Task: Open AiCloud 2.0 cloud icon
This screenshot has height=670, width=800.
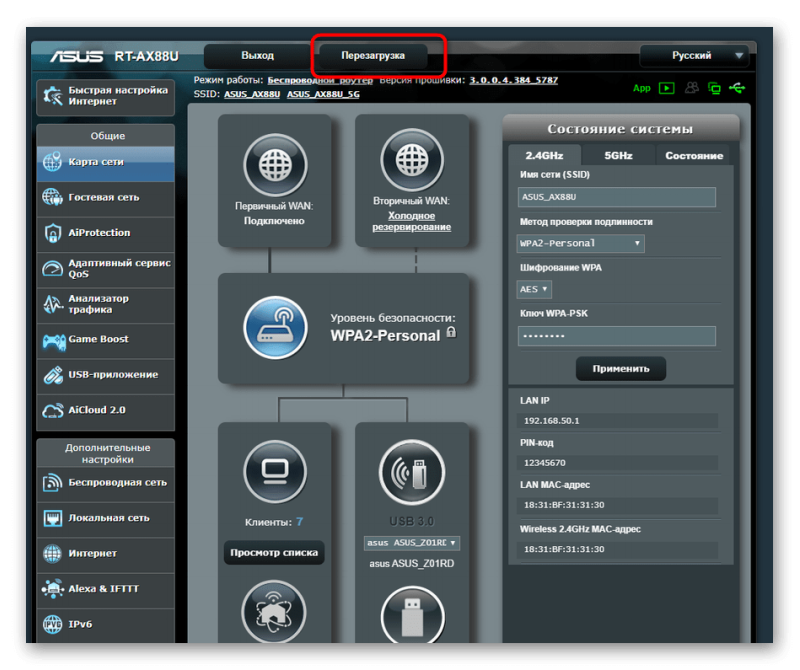Action: click(53, 410)
